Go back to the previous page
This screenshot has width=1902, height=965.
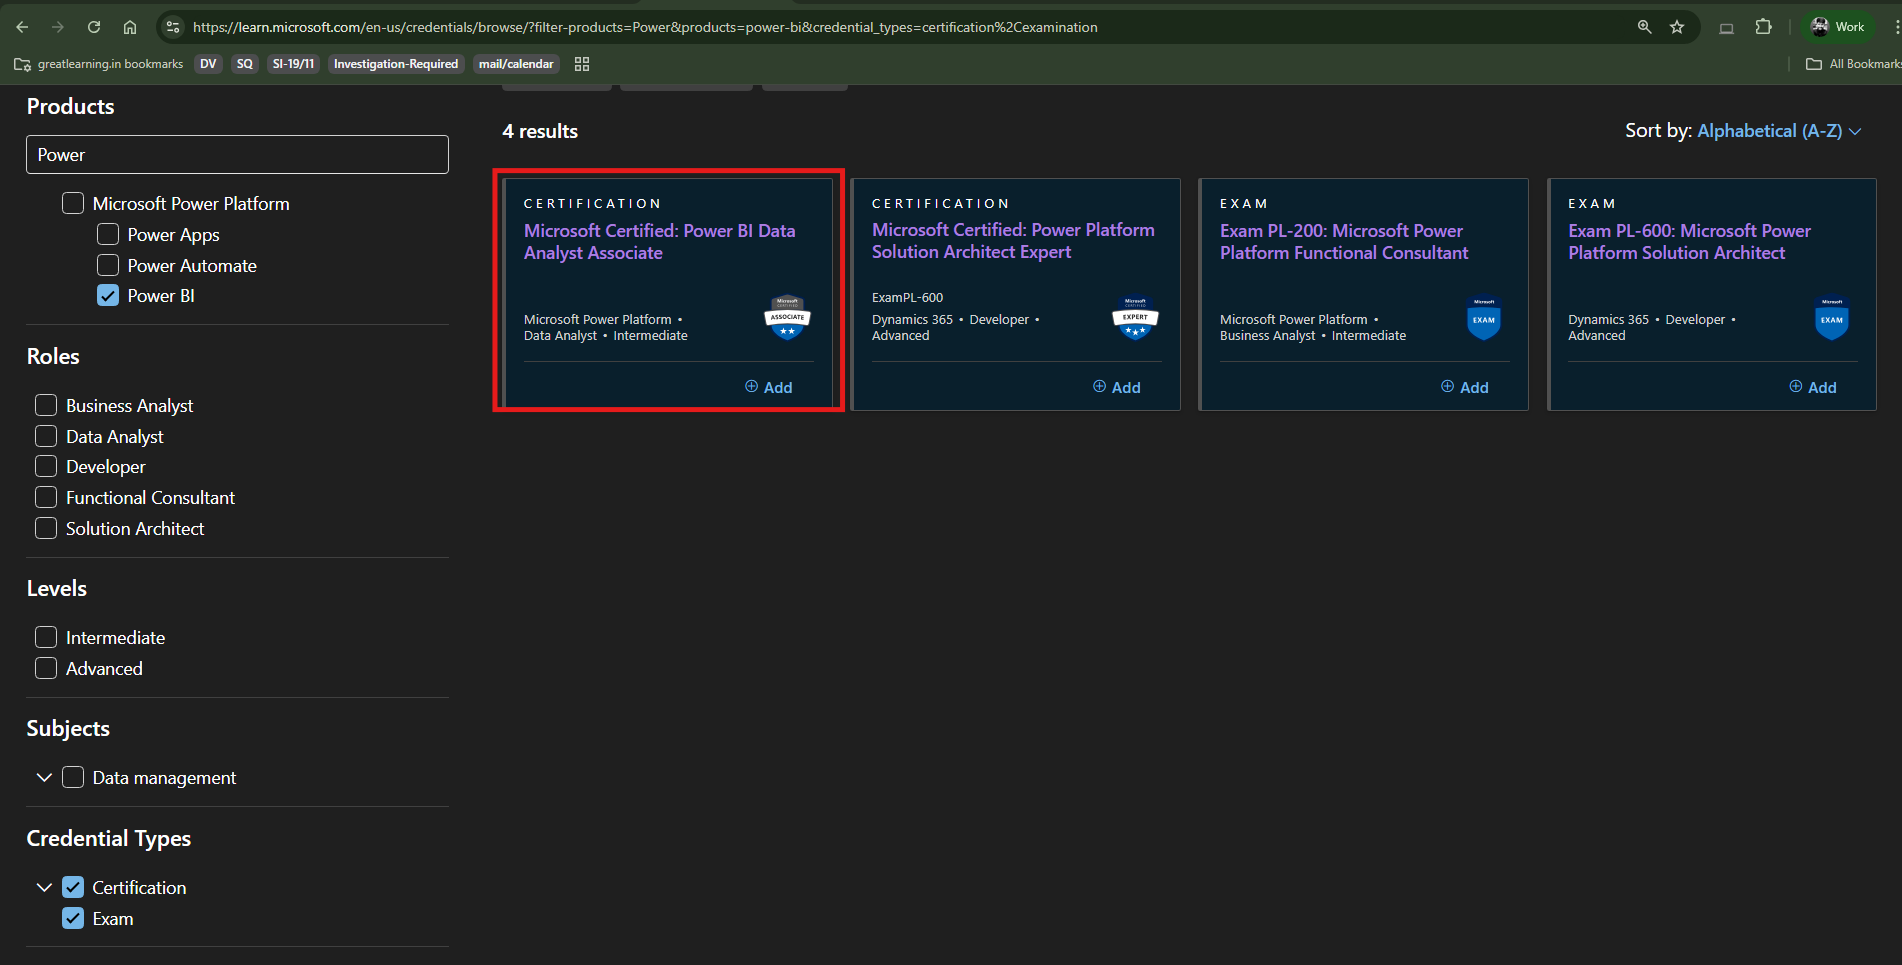click(22, 27)
